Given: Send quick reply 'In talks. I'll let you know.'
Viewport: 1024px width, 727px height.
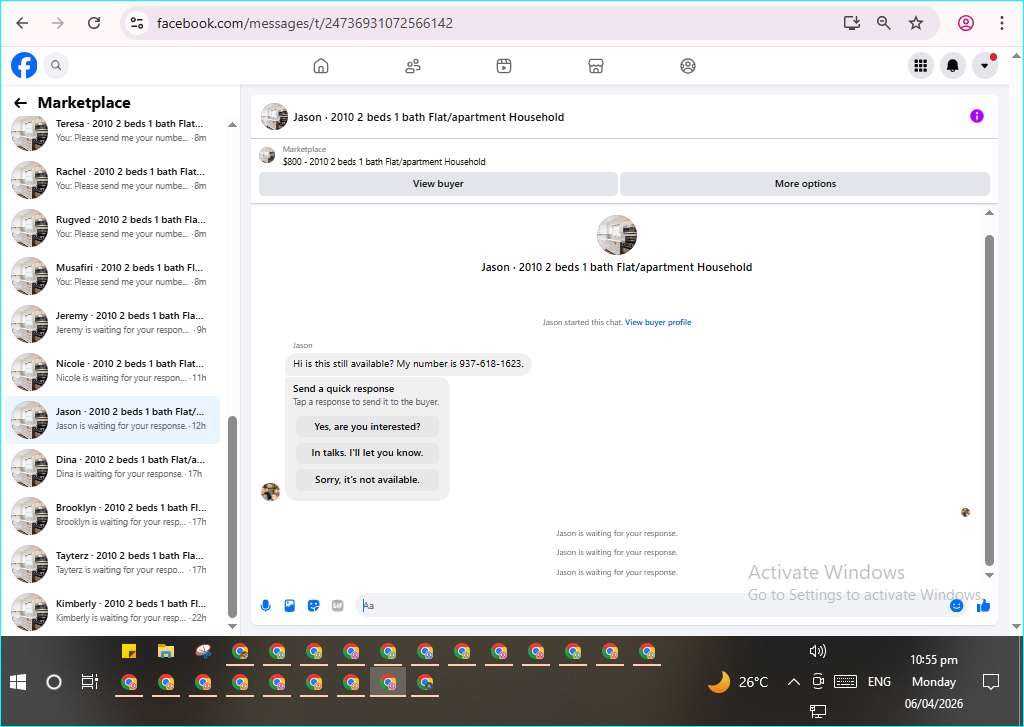Looking at the screenshot, I should [x=367, y=453].
